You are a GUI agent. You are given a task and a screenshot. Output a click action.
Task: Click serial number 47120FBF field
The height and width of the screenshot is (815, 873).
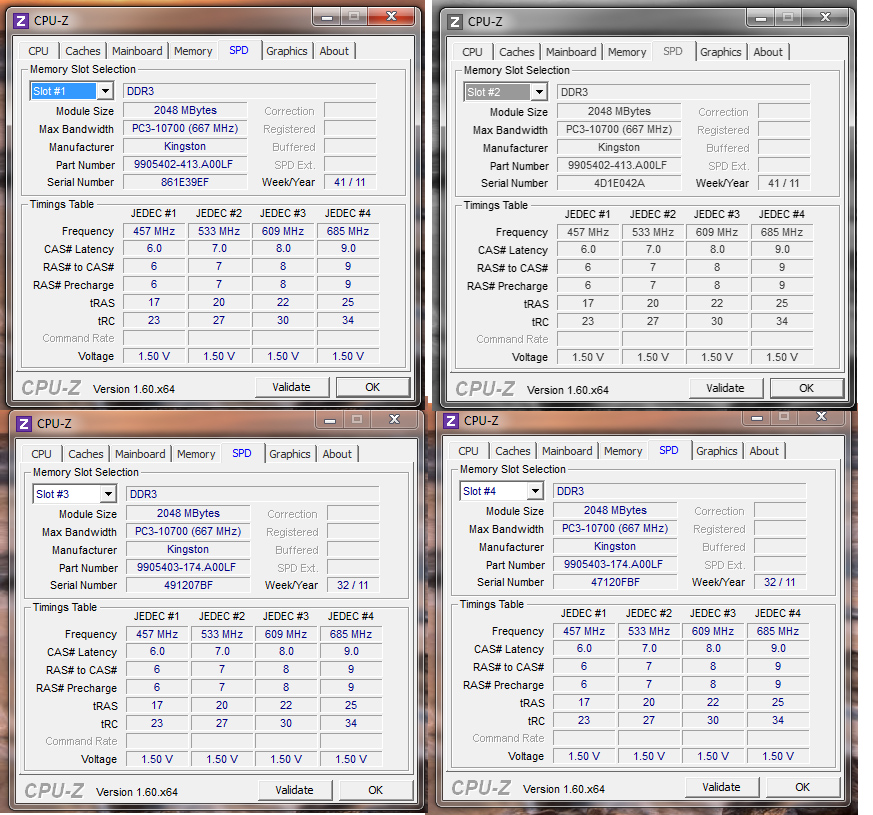click(615, 582)
